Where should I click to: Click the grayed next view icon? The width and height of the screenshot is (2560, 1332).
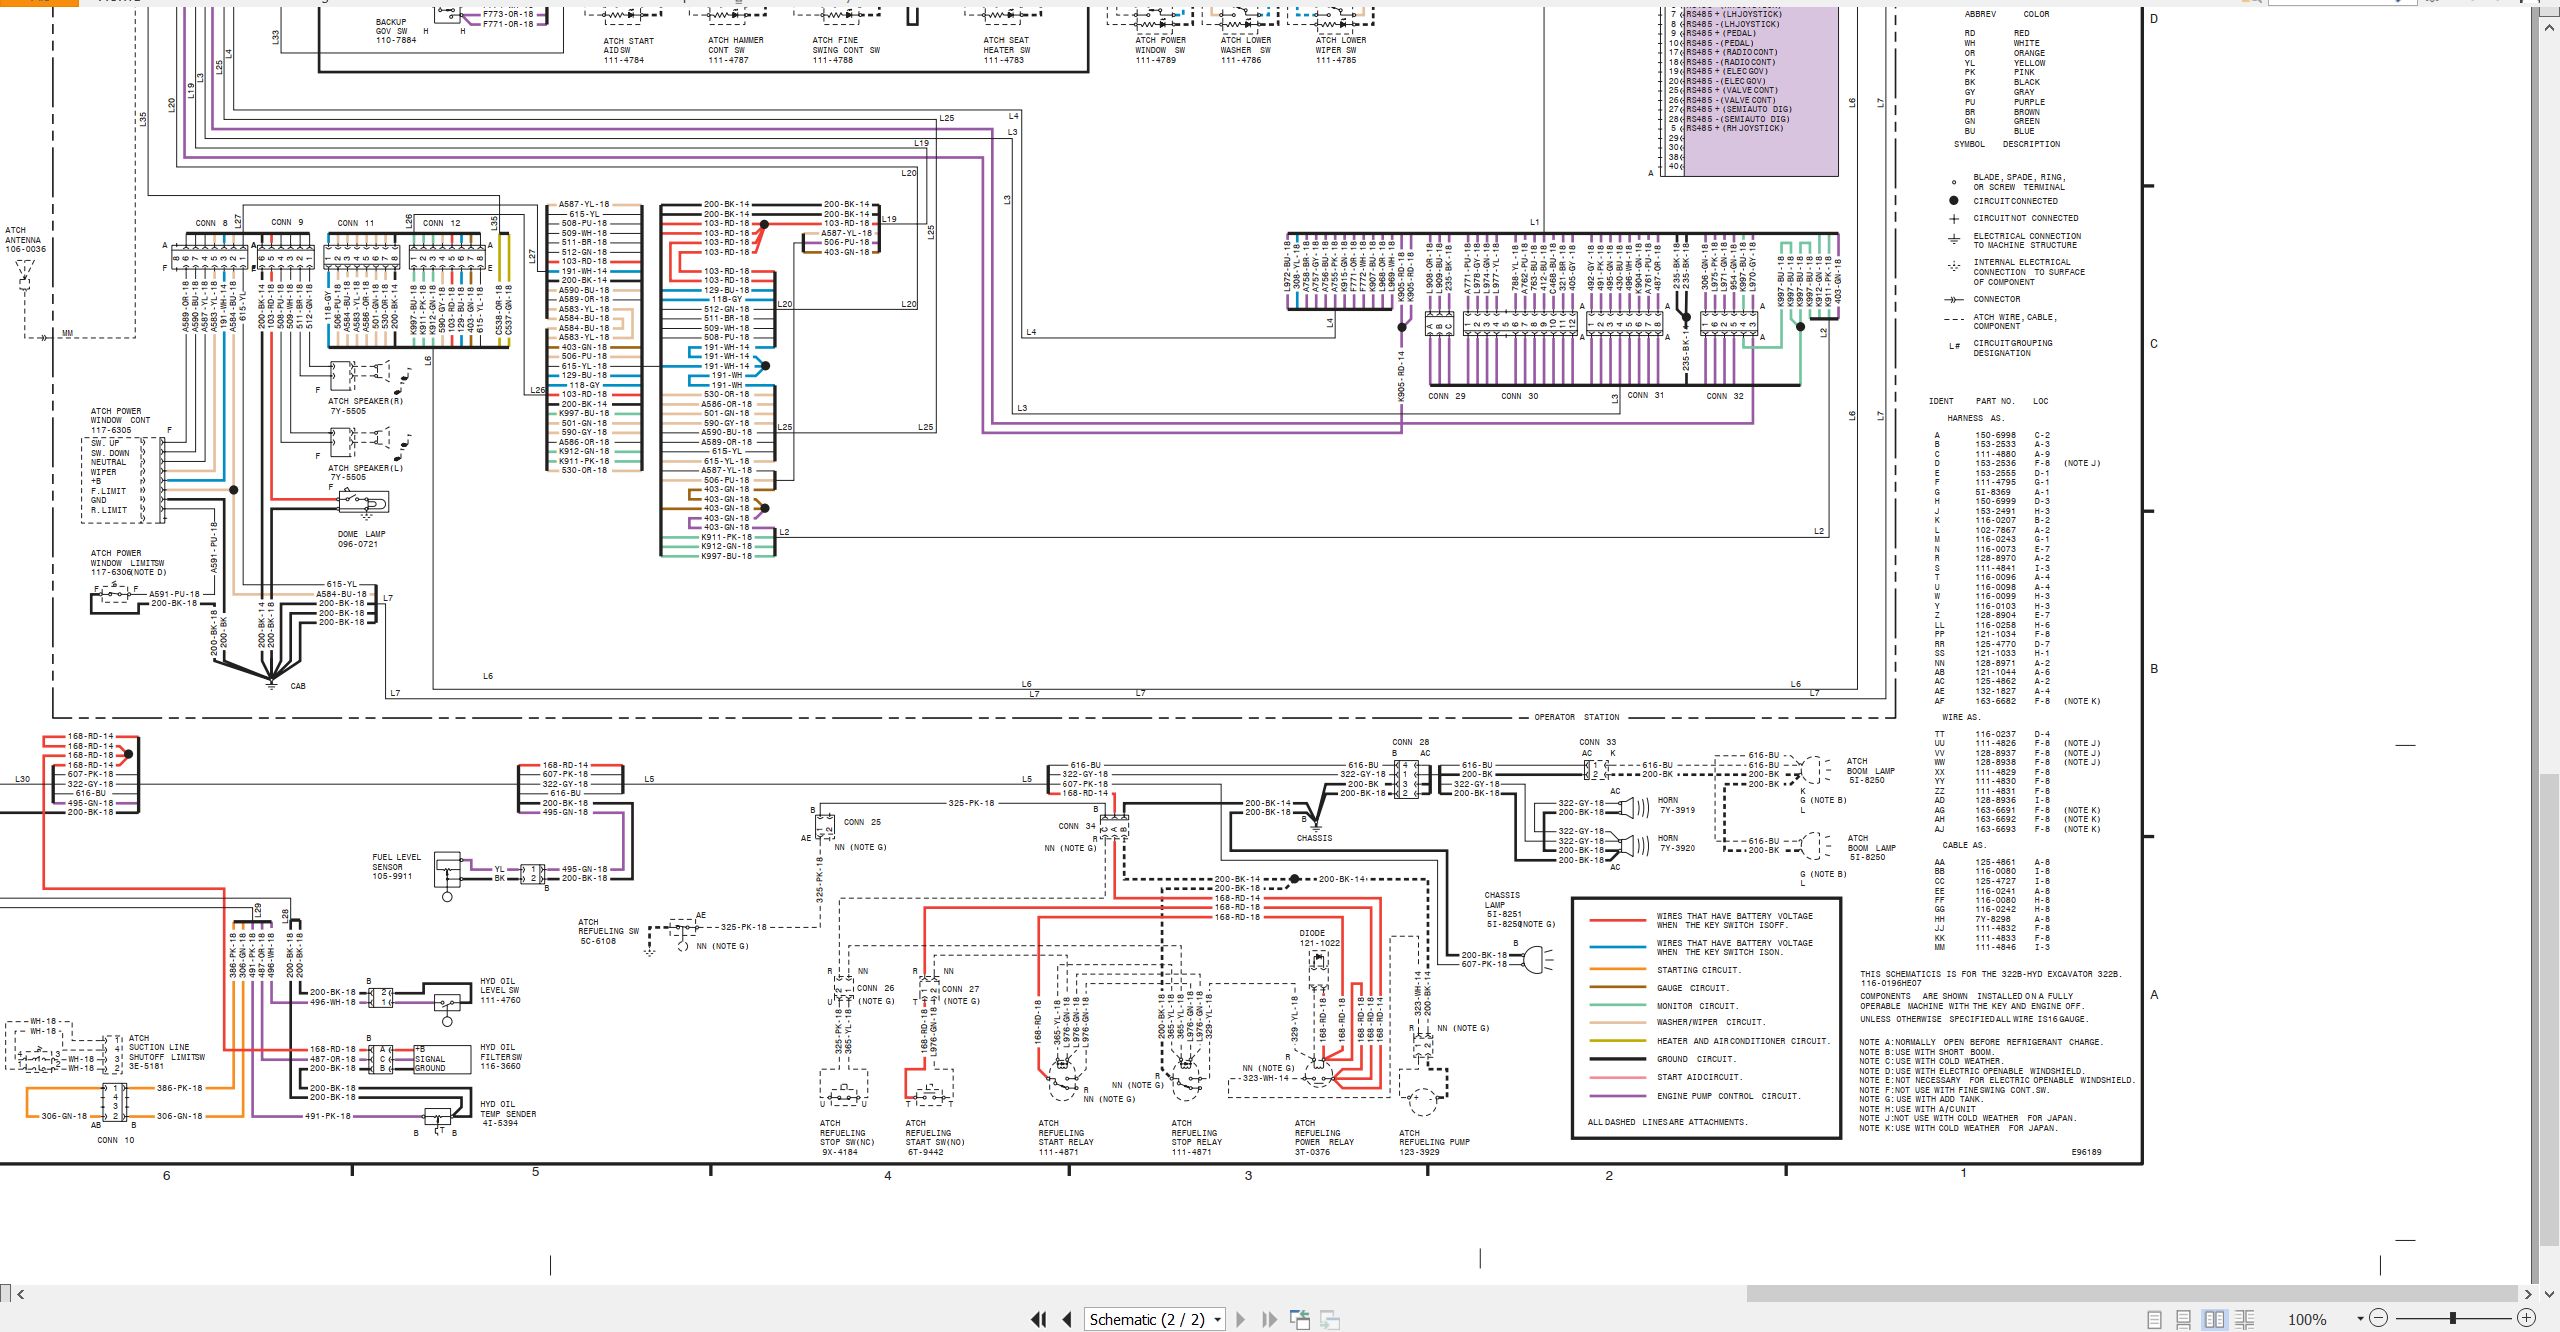pyautogui.click(x=1330, y=1319)
